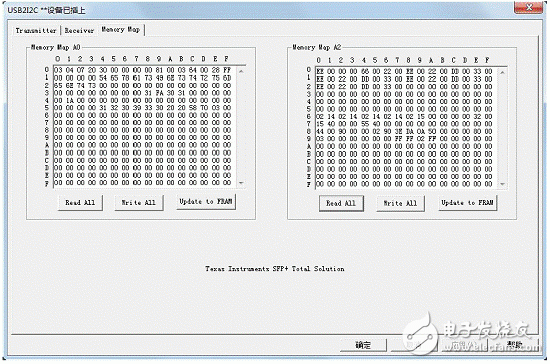This screenshot has height=364, width=550.
Task: Switch to the Transmitter tab
Action: [36, 31]
